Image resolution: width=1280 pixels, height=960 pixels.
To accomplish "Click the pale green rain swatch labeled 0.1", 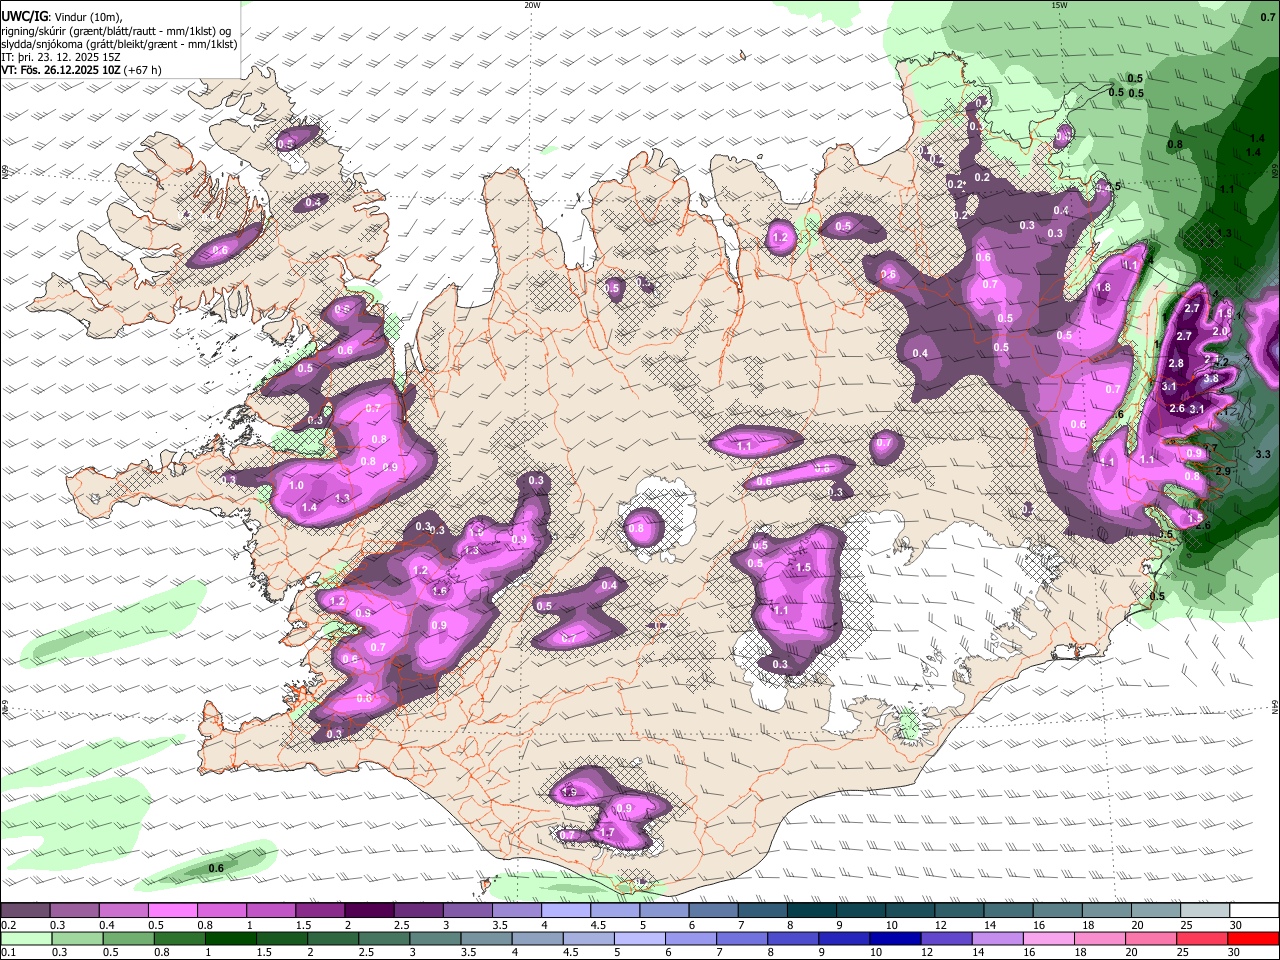I will coord(25,939).
